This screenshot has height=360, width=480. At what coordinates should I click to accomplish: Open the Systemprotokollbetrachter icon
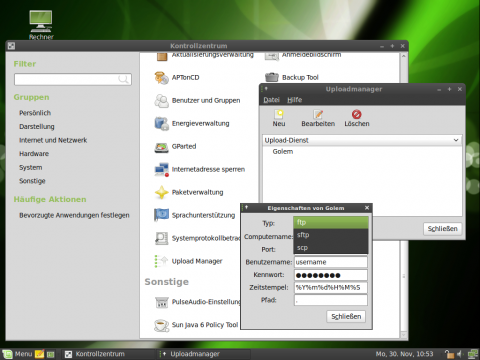[161, 238]
